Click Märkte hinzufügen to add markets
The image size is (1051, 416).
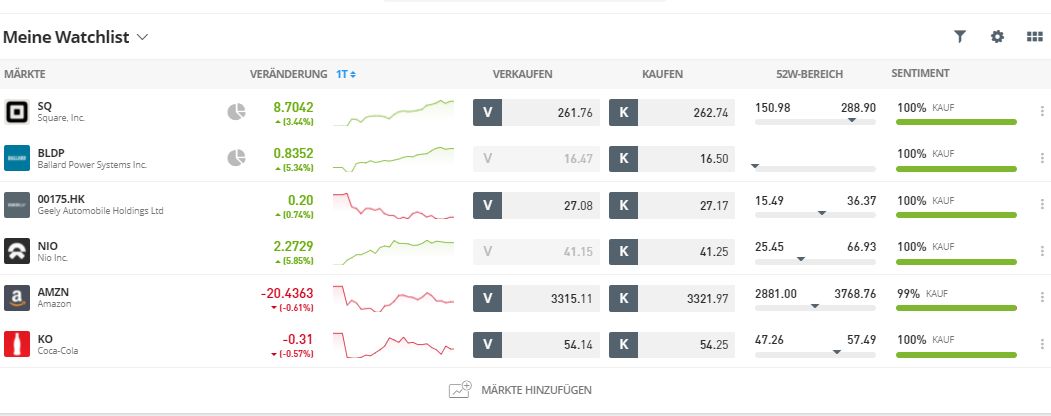pos(521,390)
